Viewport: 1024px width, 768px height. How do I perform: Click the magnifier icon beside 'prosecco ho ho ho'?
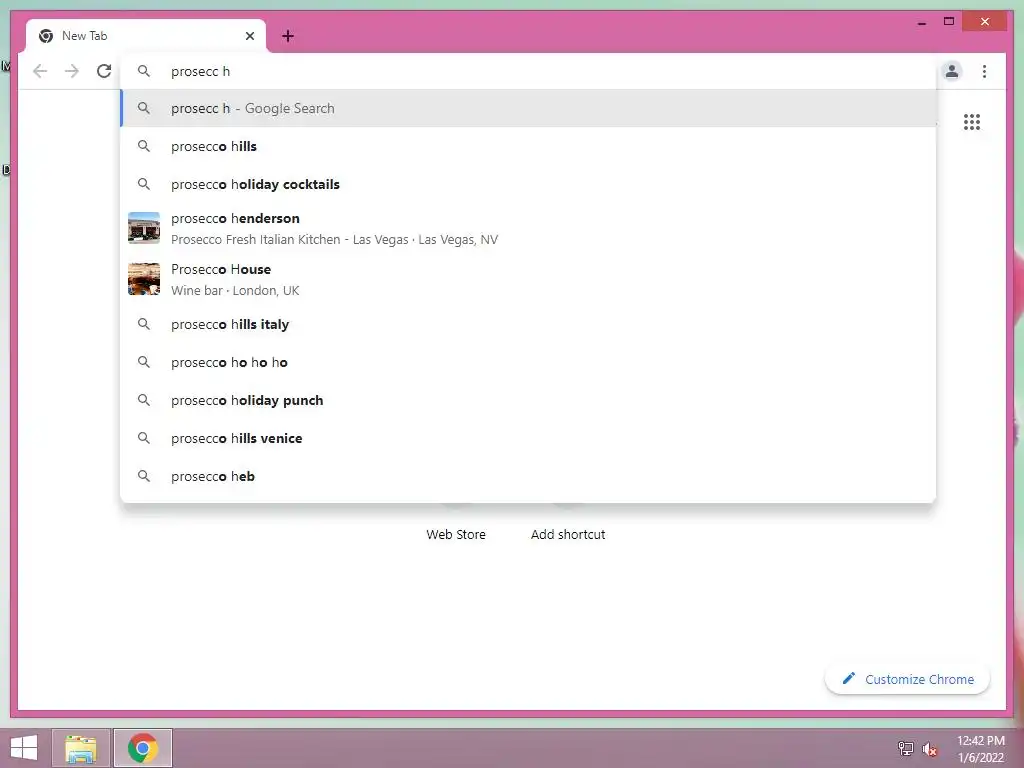click(x=144, y=362)
